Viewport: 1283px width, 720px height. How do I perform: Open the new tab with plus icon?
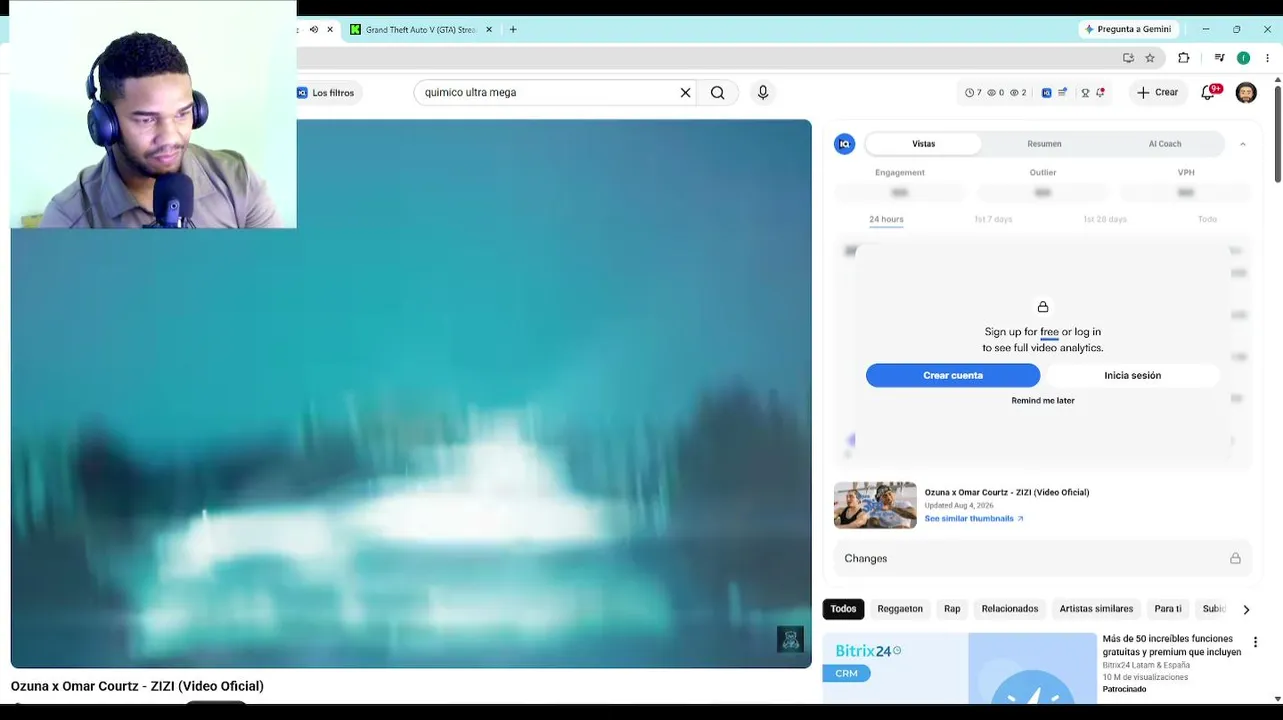point(513,30)
